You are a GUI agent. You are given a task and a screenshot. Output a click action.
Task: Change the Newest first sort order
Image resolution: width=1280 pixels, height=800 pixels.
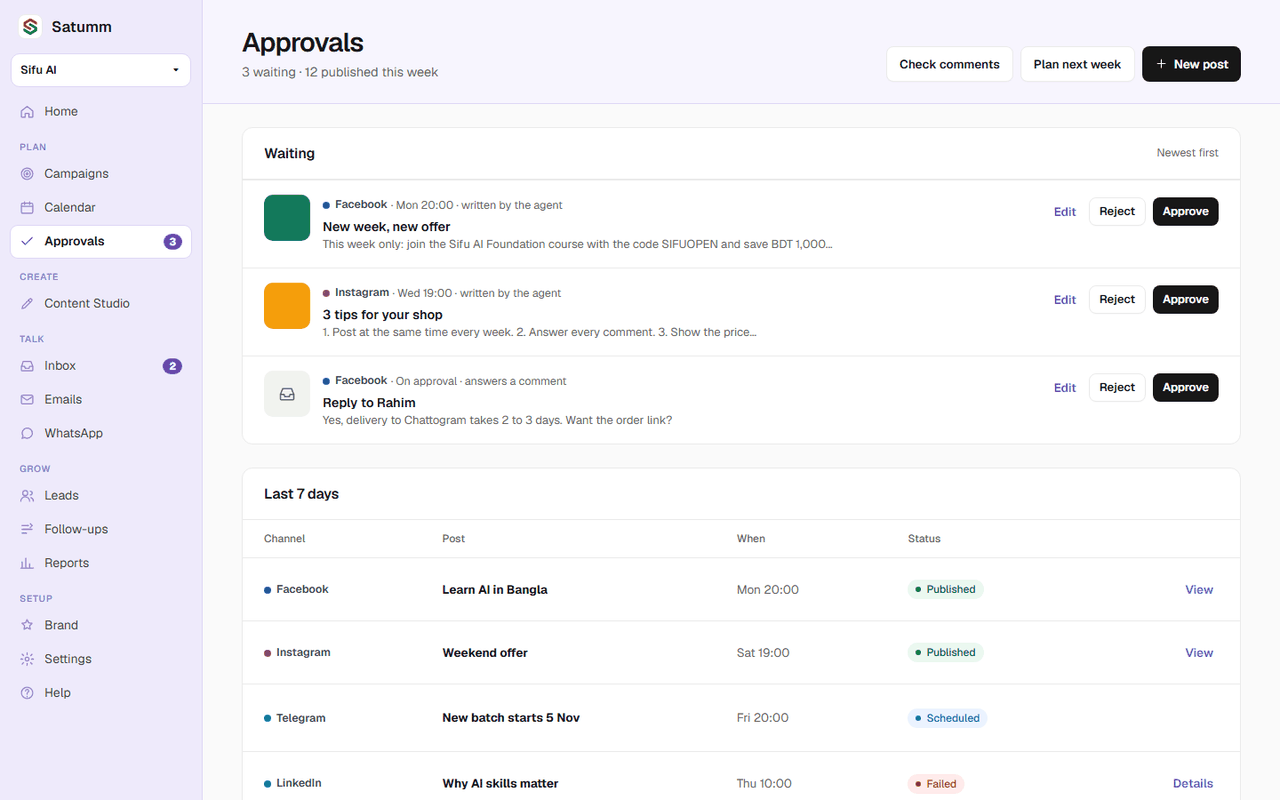[1187, 153]
